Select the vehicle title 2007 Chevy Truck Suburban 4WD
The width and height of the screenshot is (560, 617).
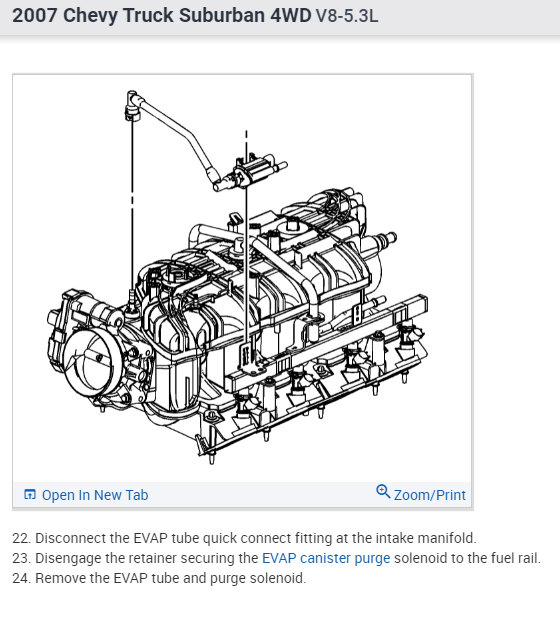161,16
